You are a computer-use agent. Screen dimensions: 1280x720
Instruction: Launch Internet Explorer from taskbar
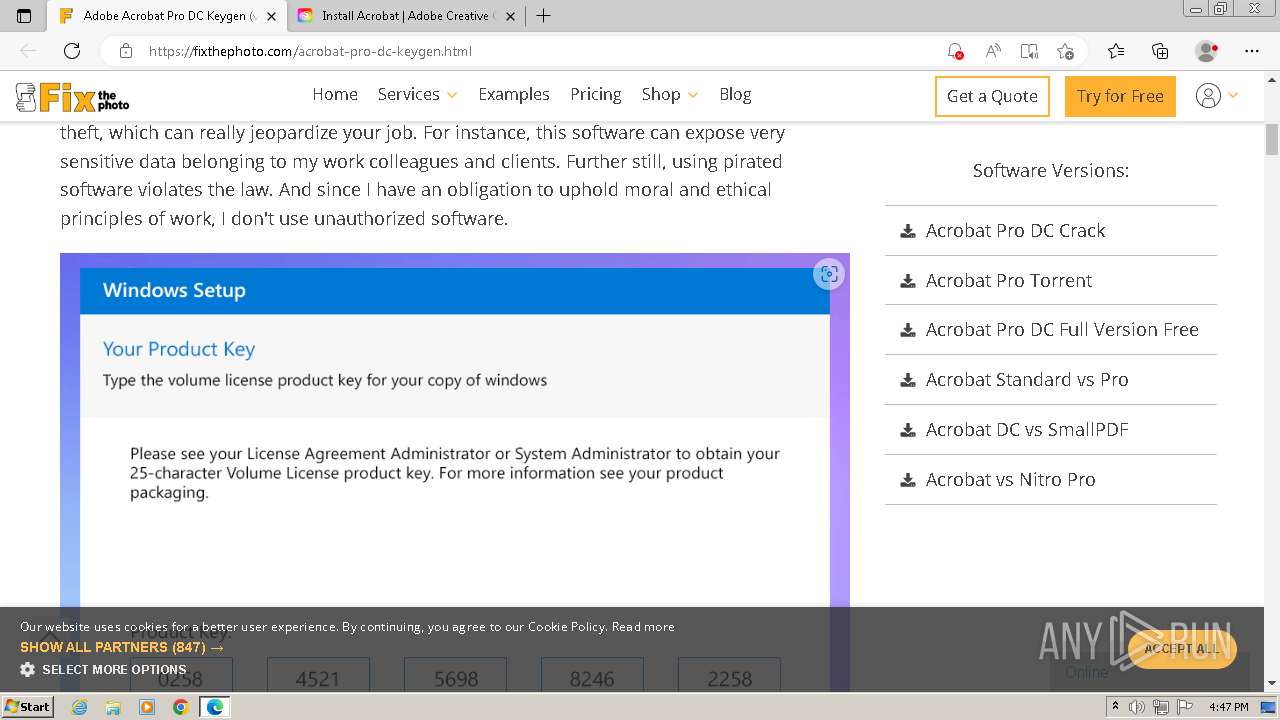[x=80, y=707]
